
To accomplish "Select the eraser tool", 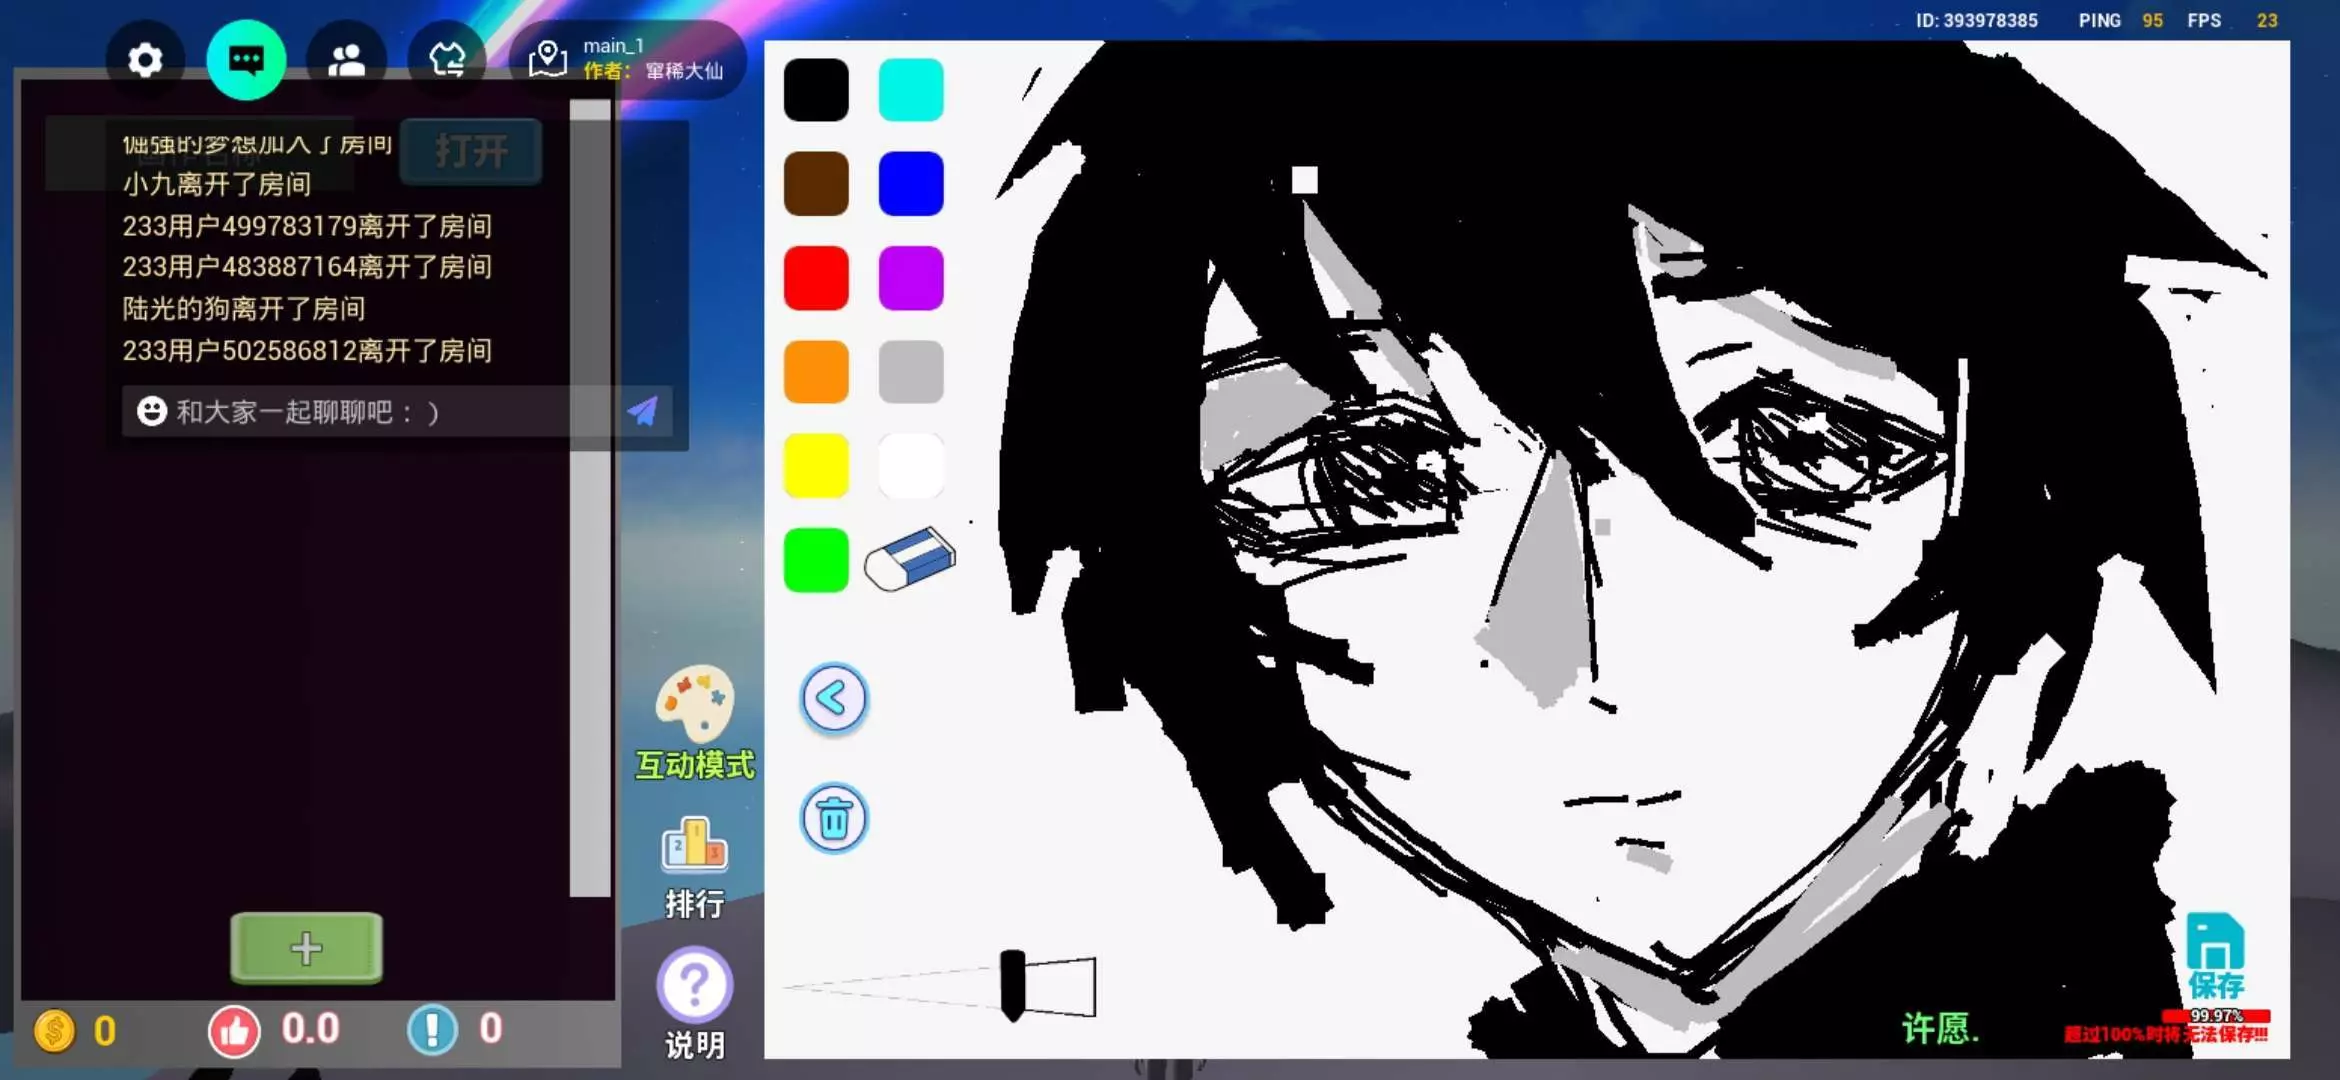I will click(x=910, y=560).
